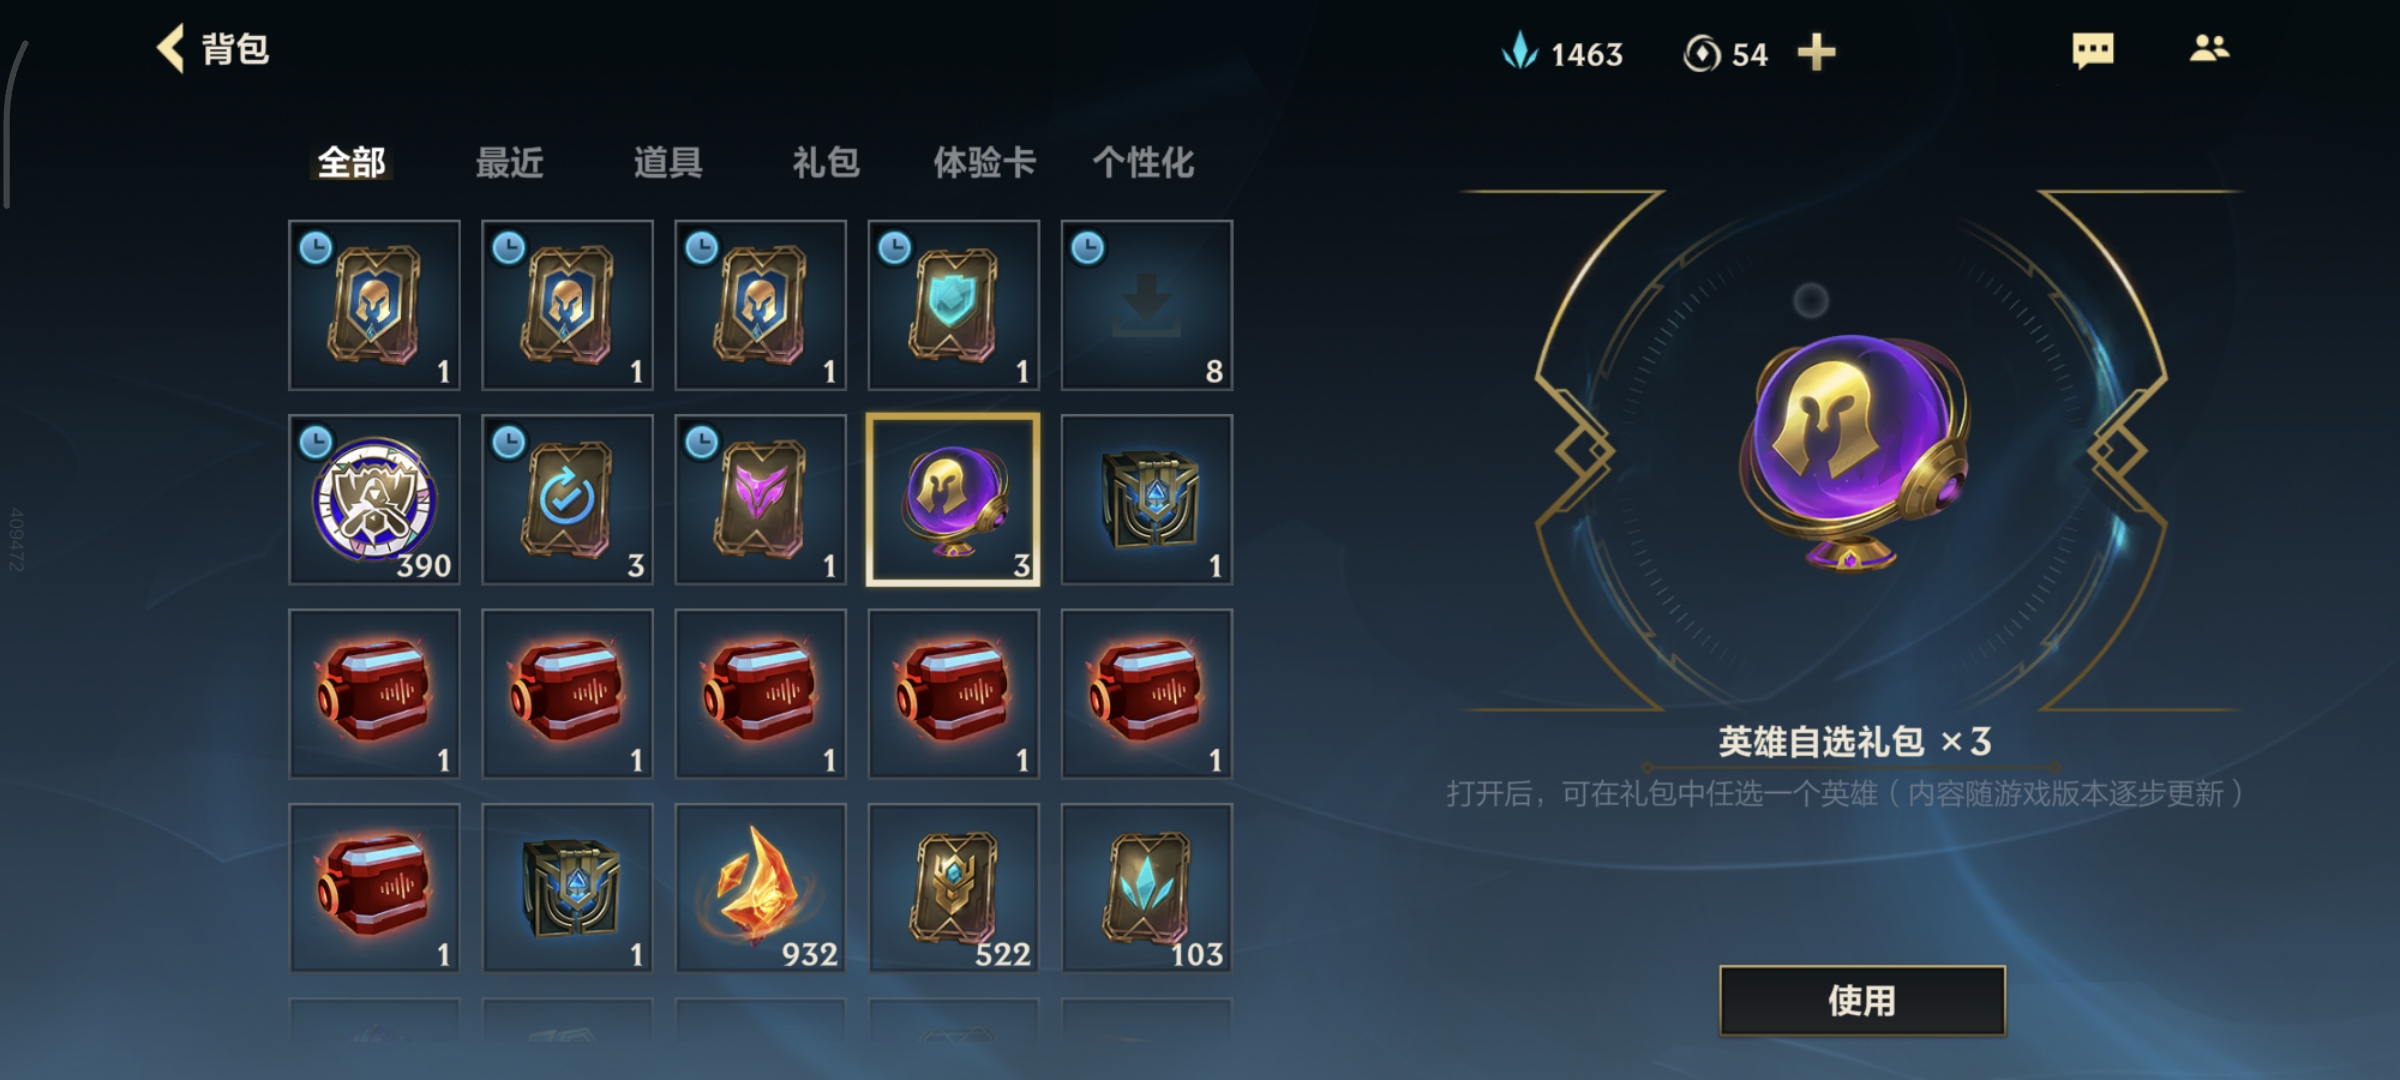The image size is (2400, 1080).
Task: Click the 使用 button
Action: click(1862, 1000)
